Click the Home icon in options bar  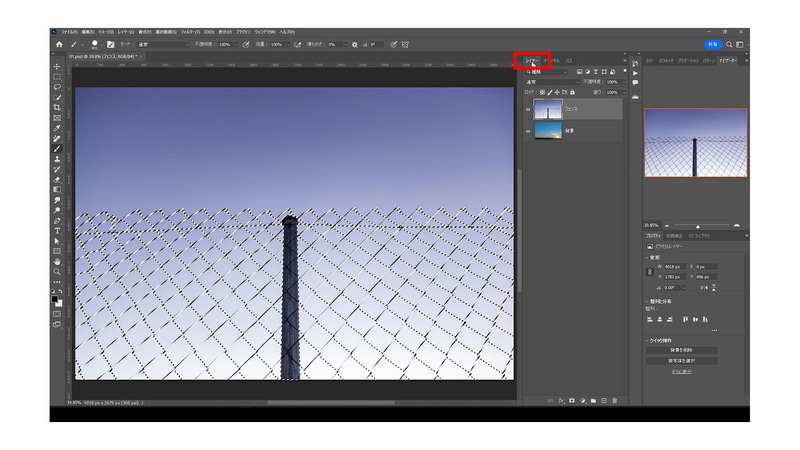59,44
